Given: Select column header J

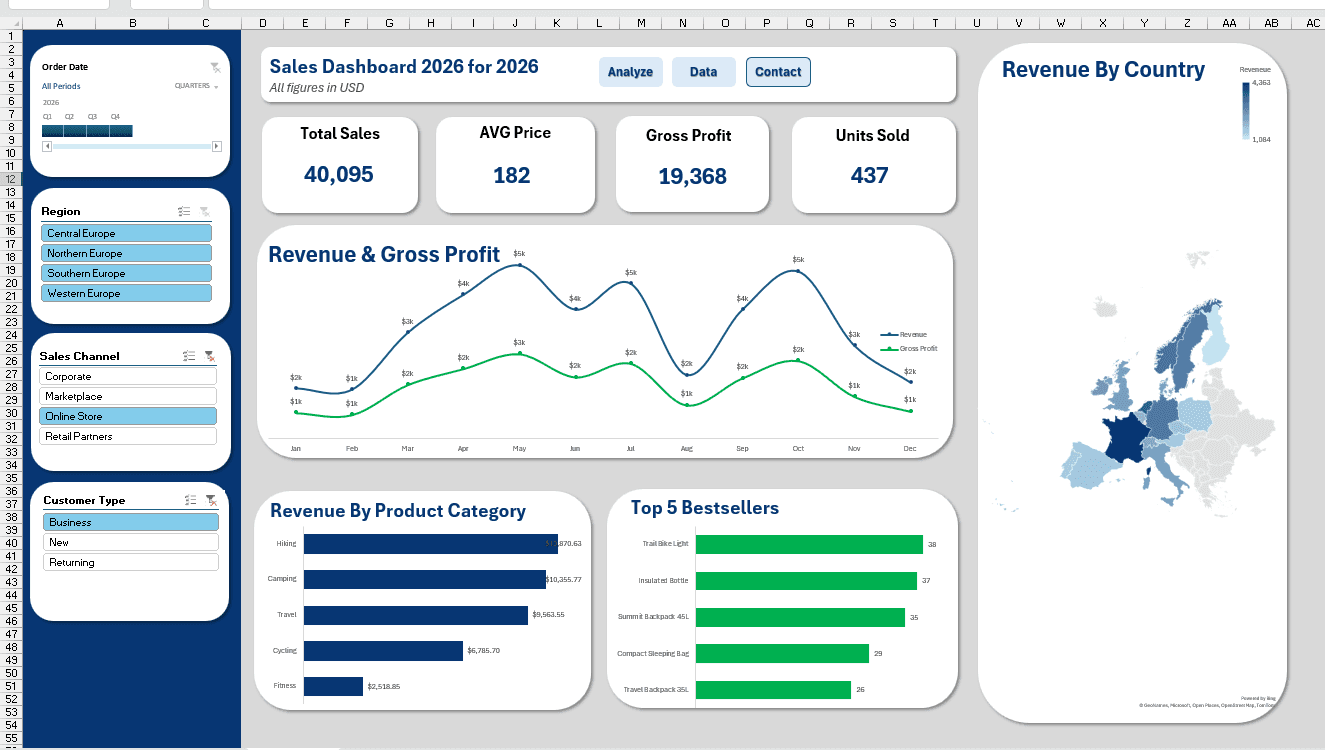Looking at the screenshot, I should [x=515, y=22].
